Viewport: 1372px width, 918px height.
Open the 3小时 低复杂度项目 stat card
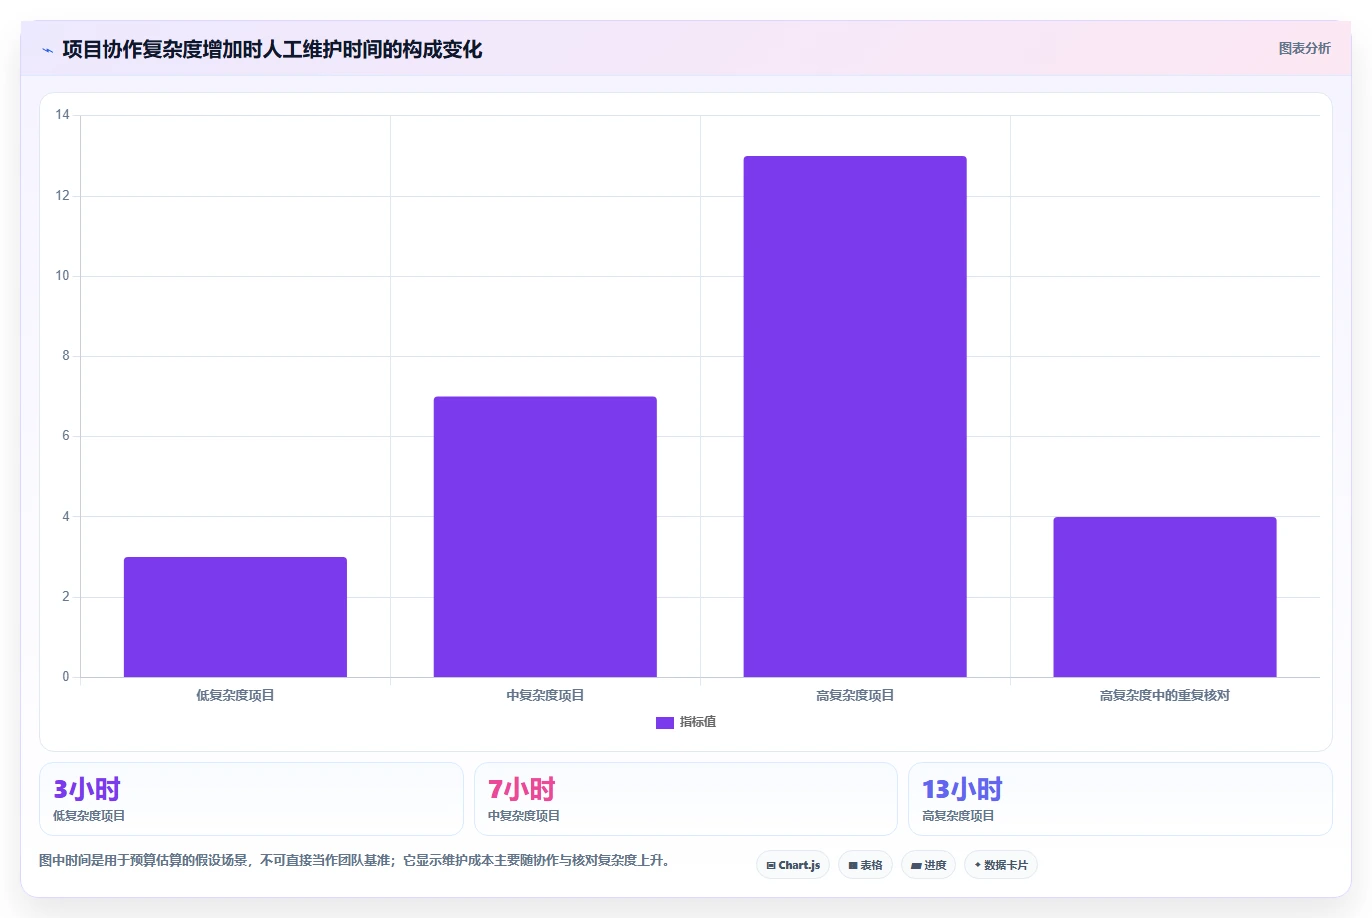[251, 799]
